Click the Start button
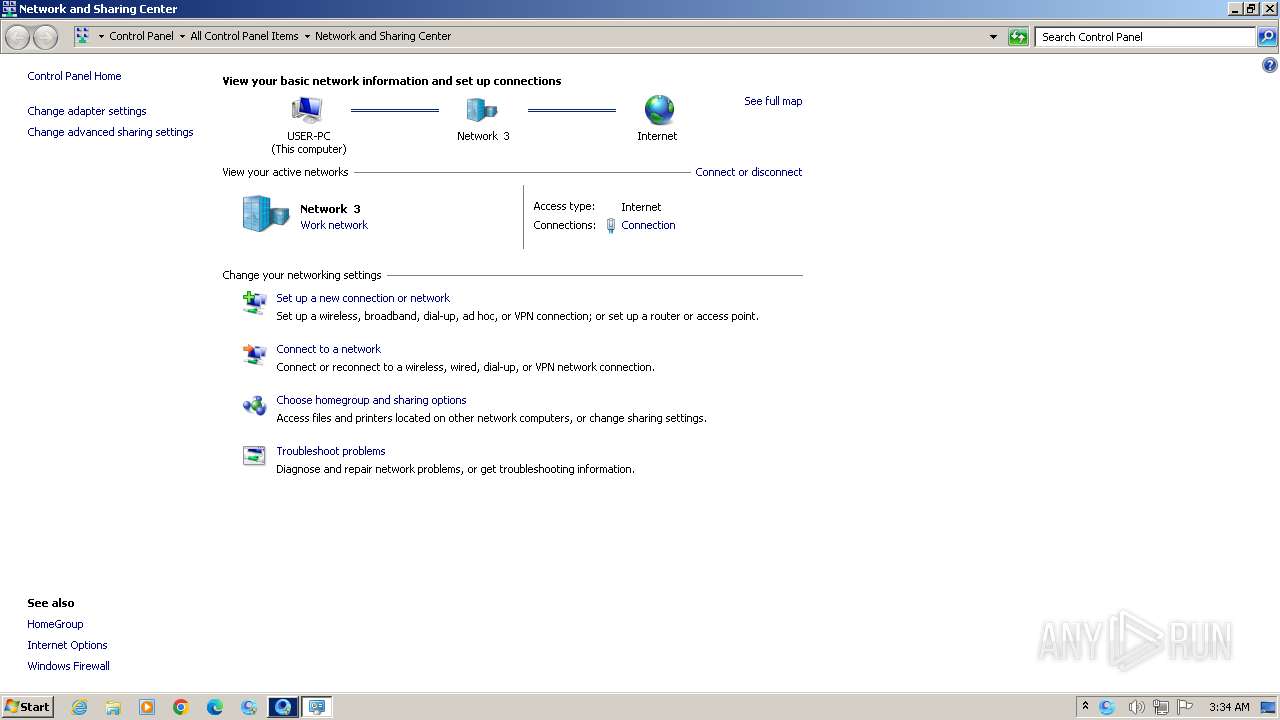 coord(27,707)
